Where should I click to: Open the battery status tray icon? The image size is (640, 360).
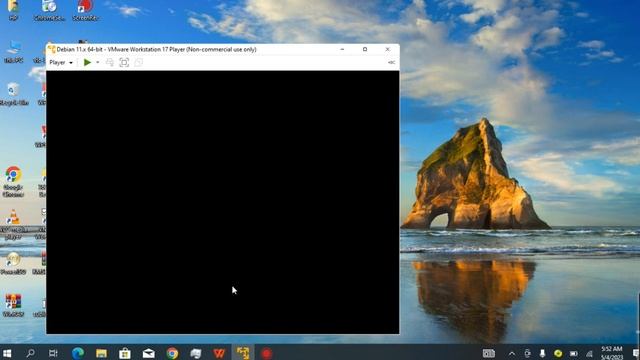coord(573,353)
